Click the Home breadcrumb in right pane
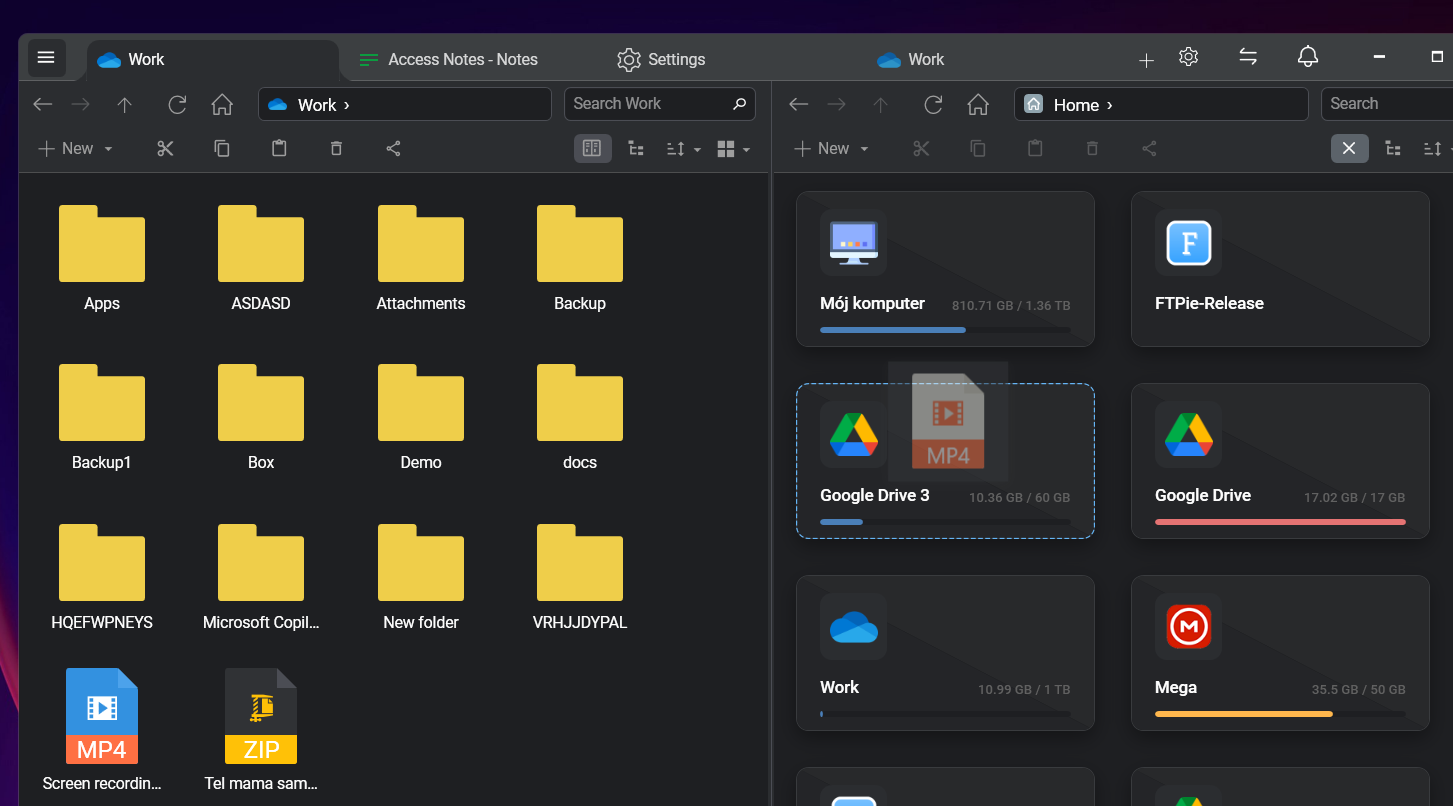The width and height of the screenshot is (1453, 806). coord(1076,105)
